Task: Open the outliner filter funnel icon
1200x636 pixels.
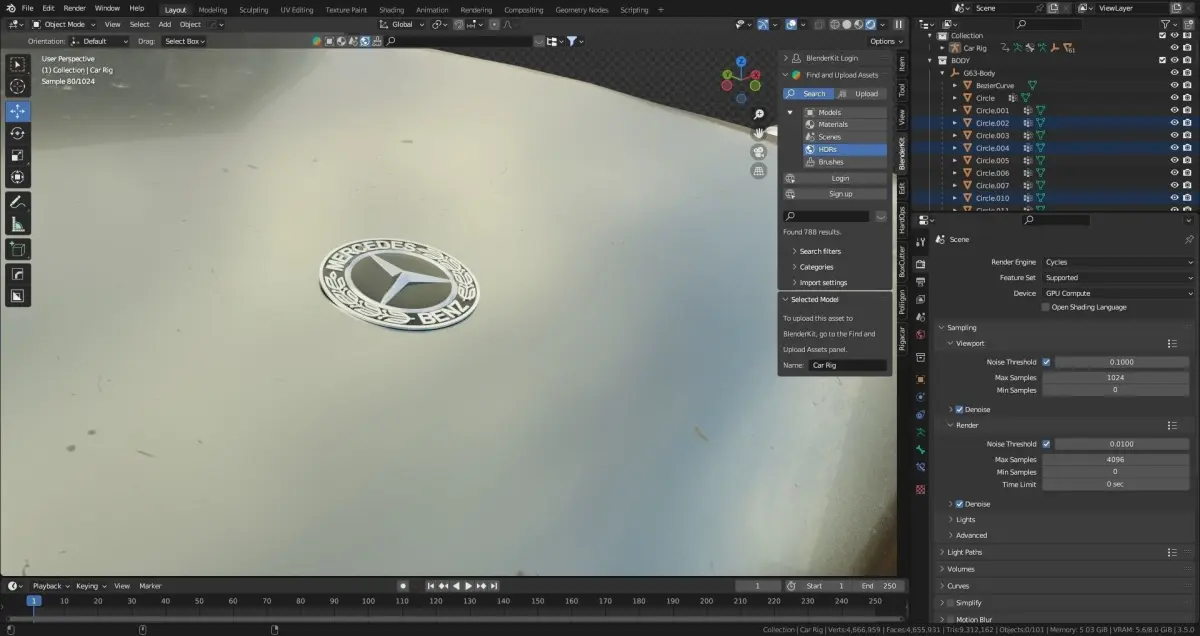Action: [1166, 24]
